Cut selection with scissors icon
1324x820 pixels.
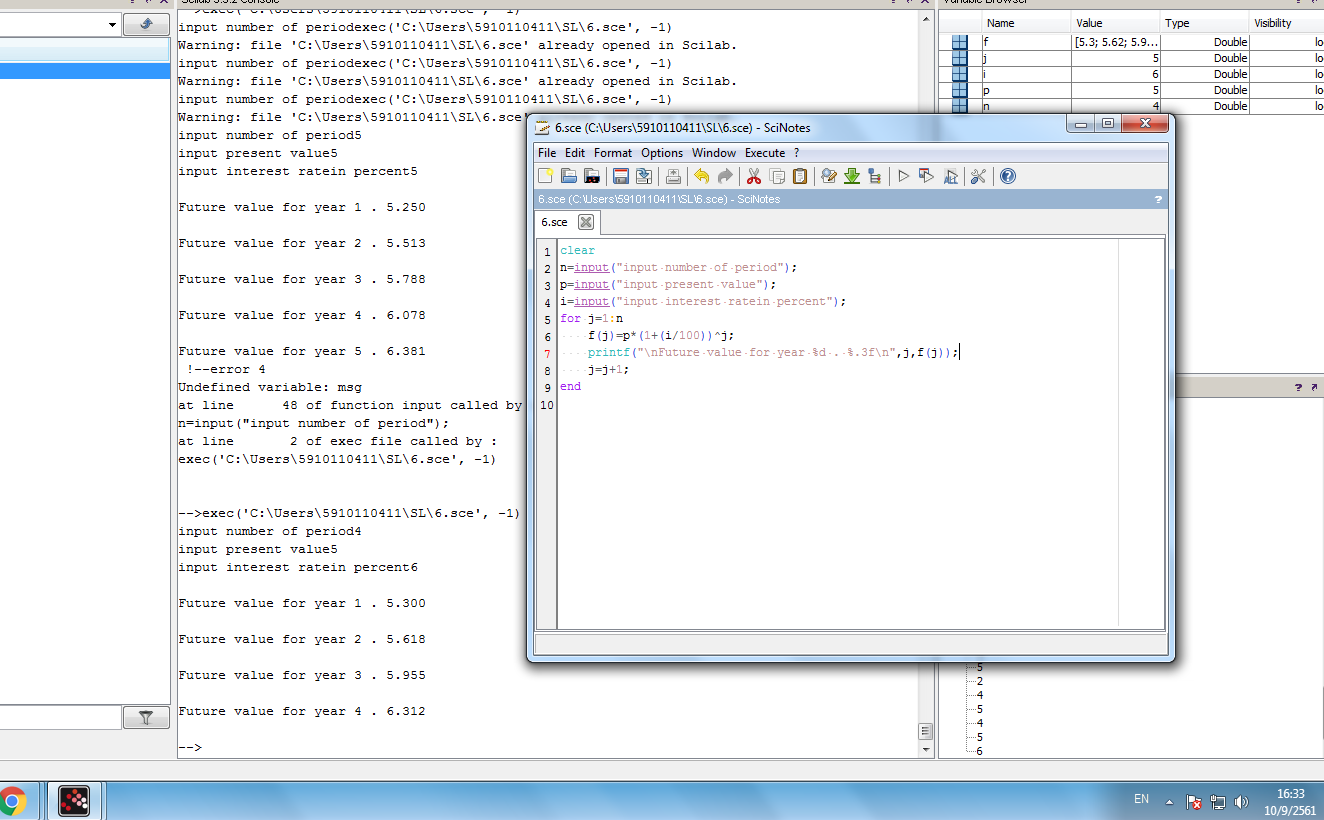coord(754,176)
